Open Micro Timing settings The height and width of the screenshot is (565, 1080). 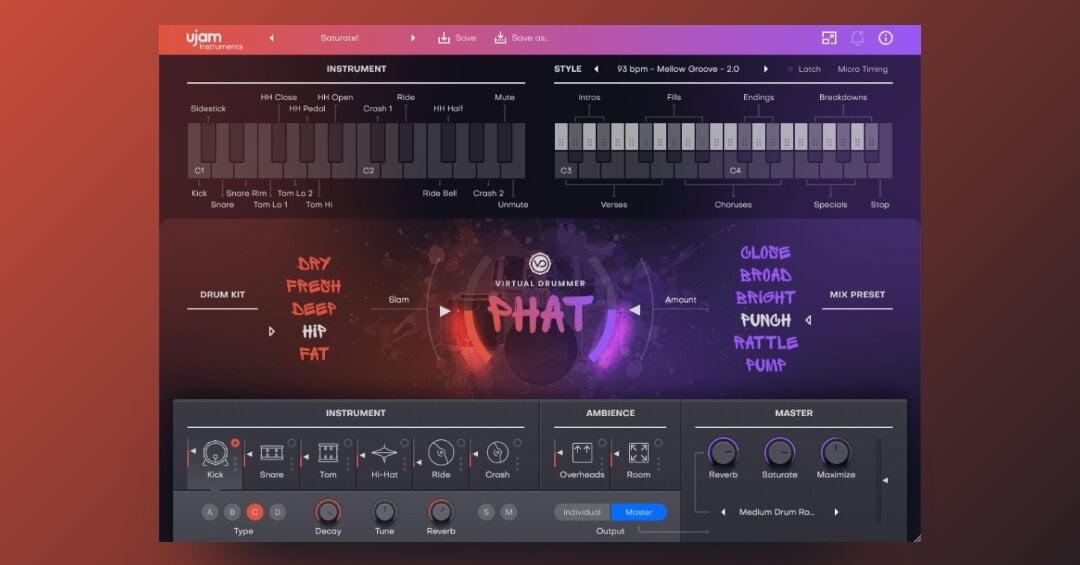[862, 69]
